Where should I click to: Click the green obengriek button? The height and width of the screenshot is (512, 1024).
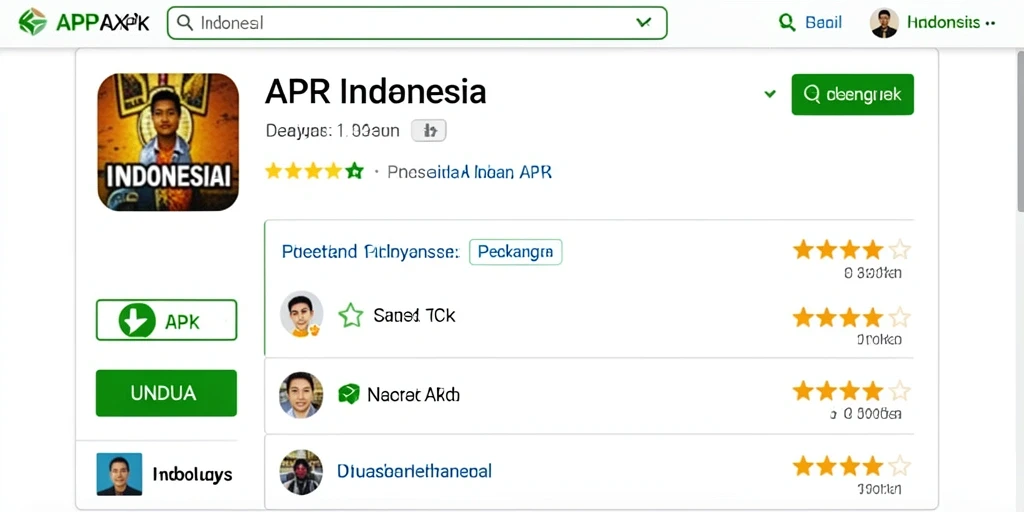point(852,94)
